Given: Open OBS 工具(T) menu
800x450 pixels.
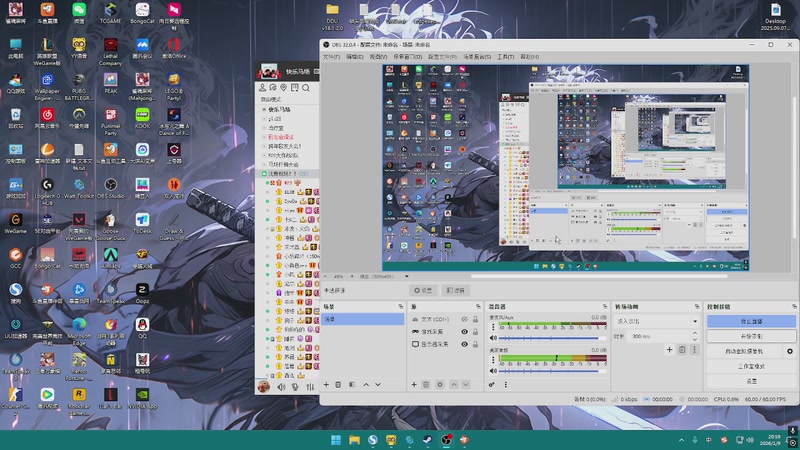Looking at the screenshot, I should click(506, 57).
